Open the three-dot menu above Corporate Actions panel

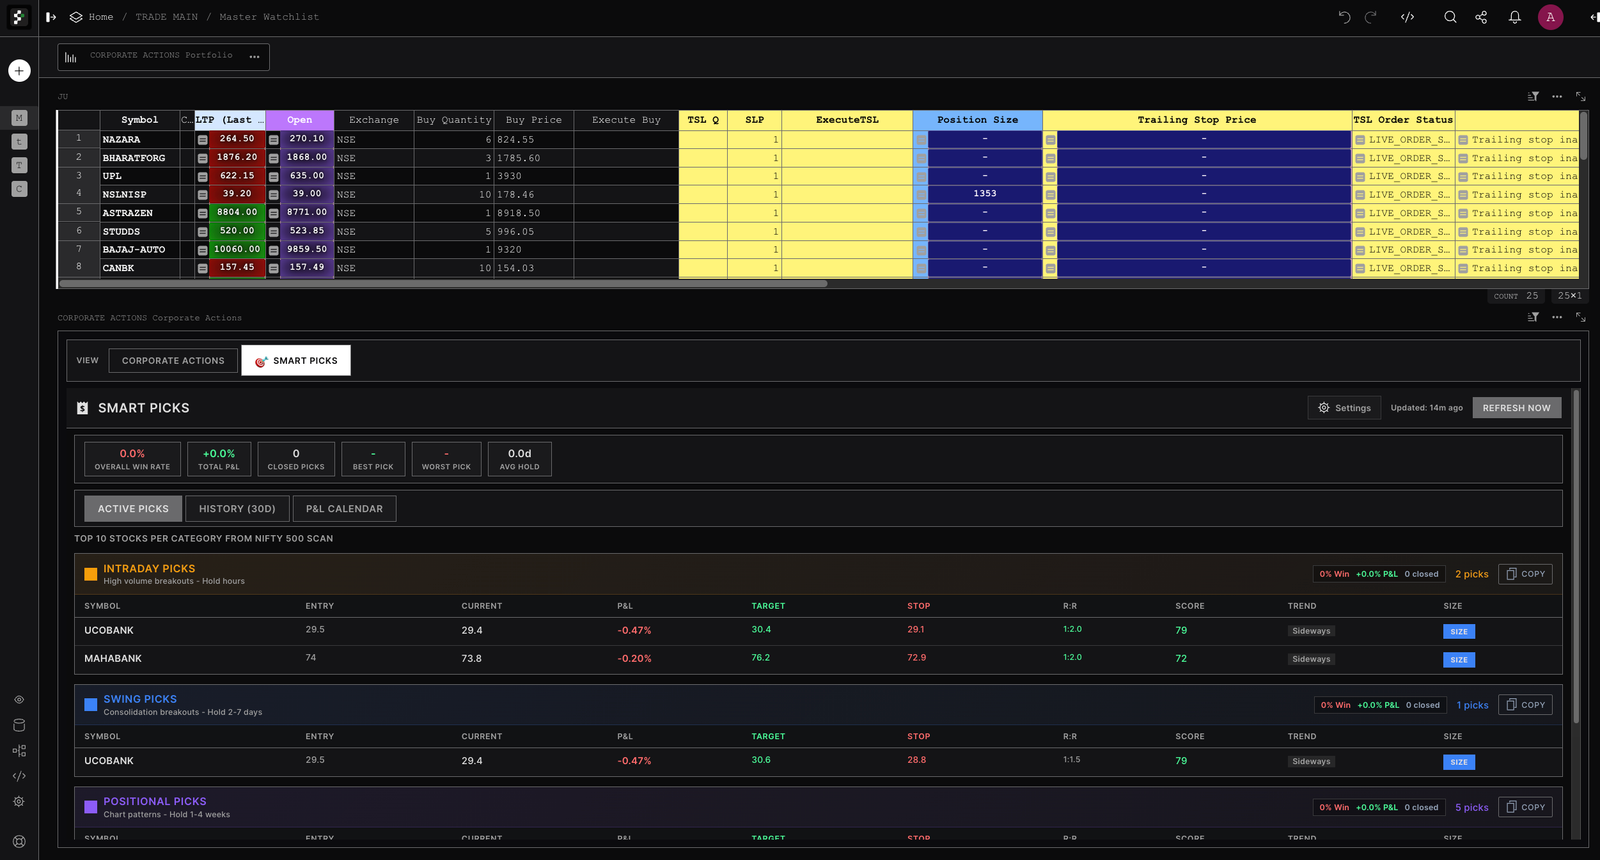point(1557,317)
